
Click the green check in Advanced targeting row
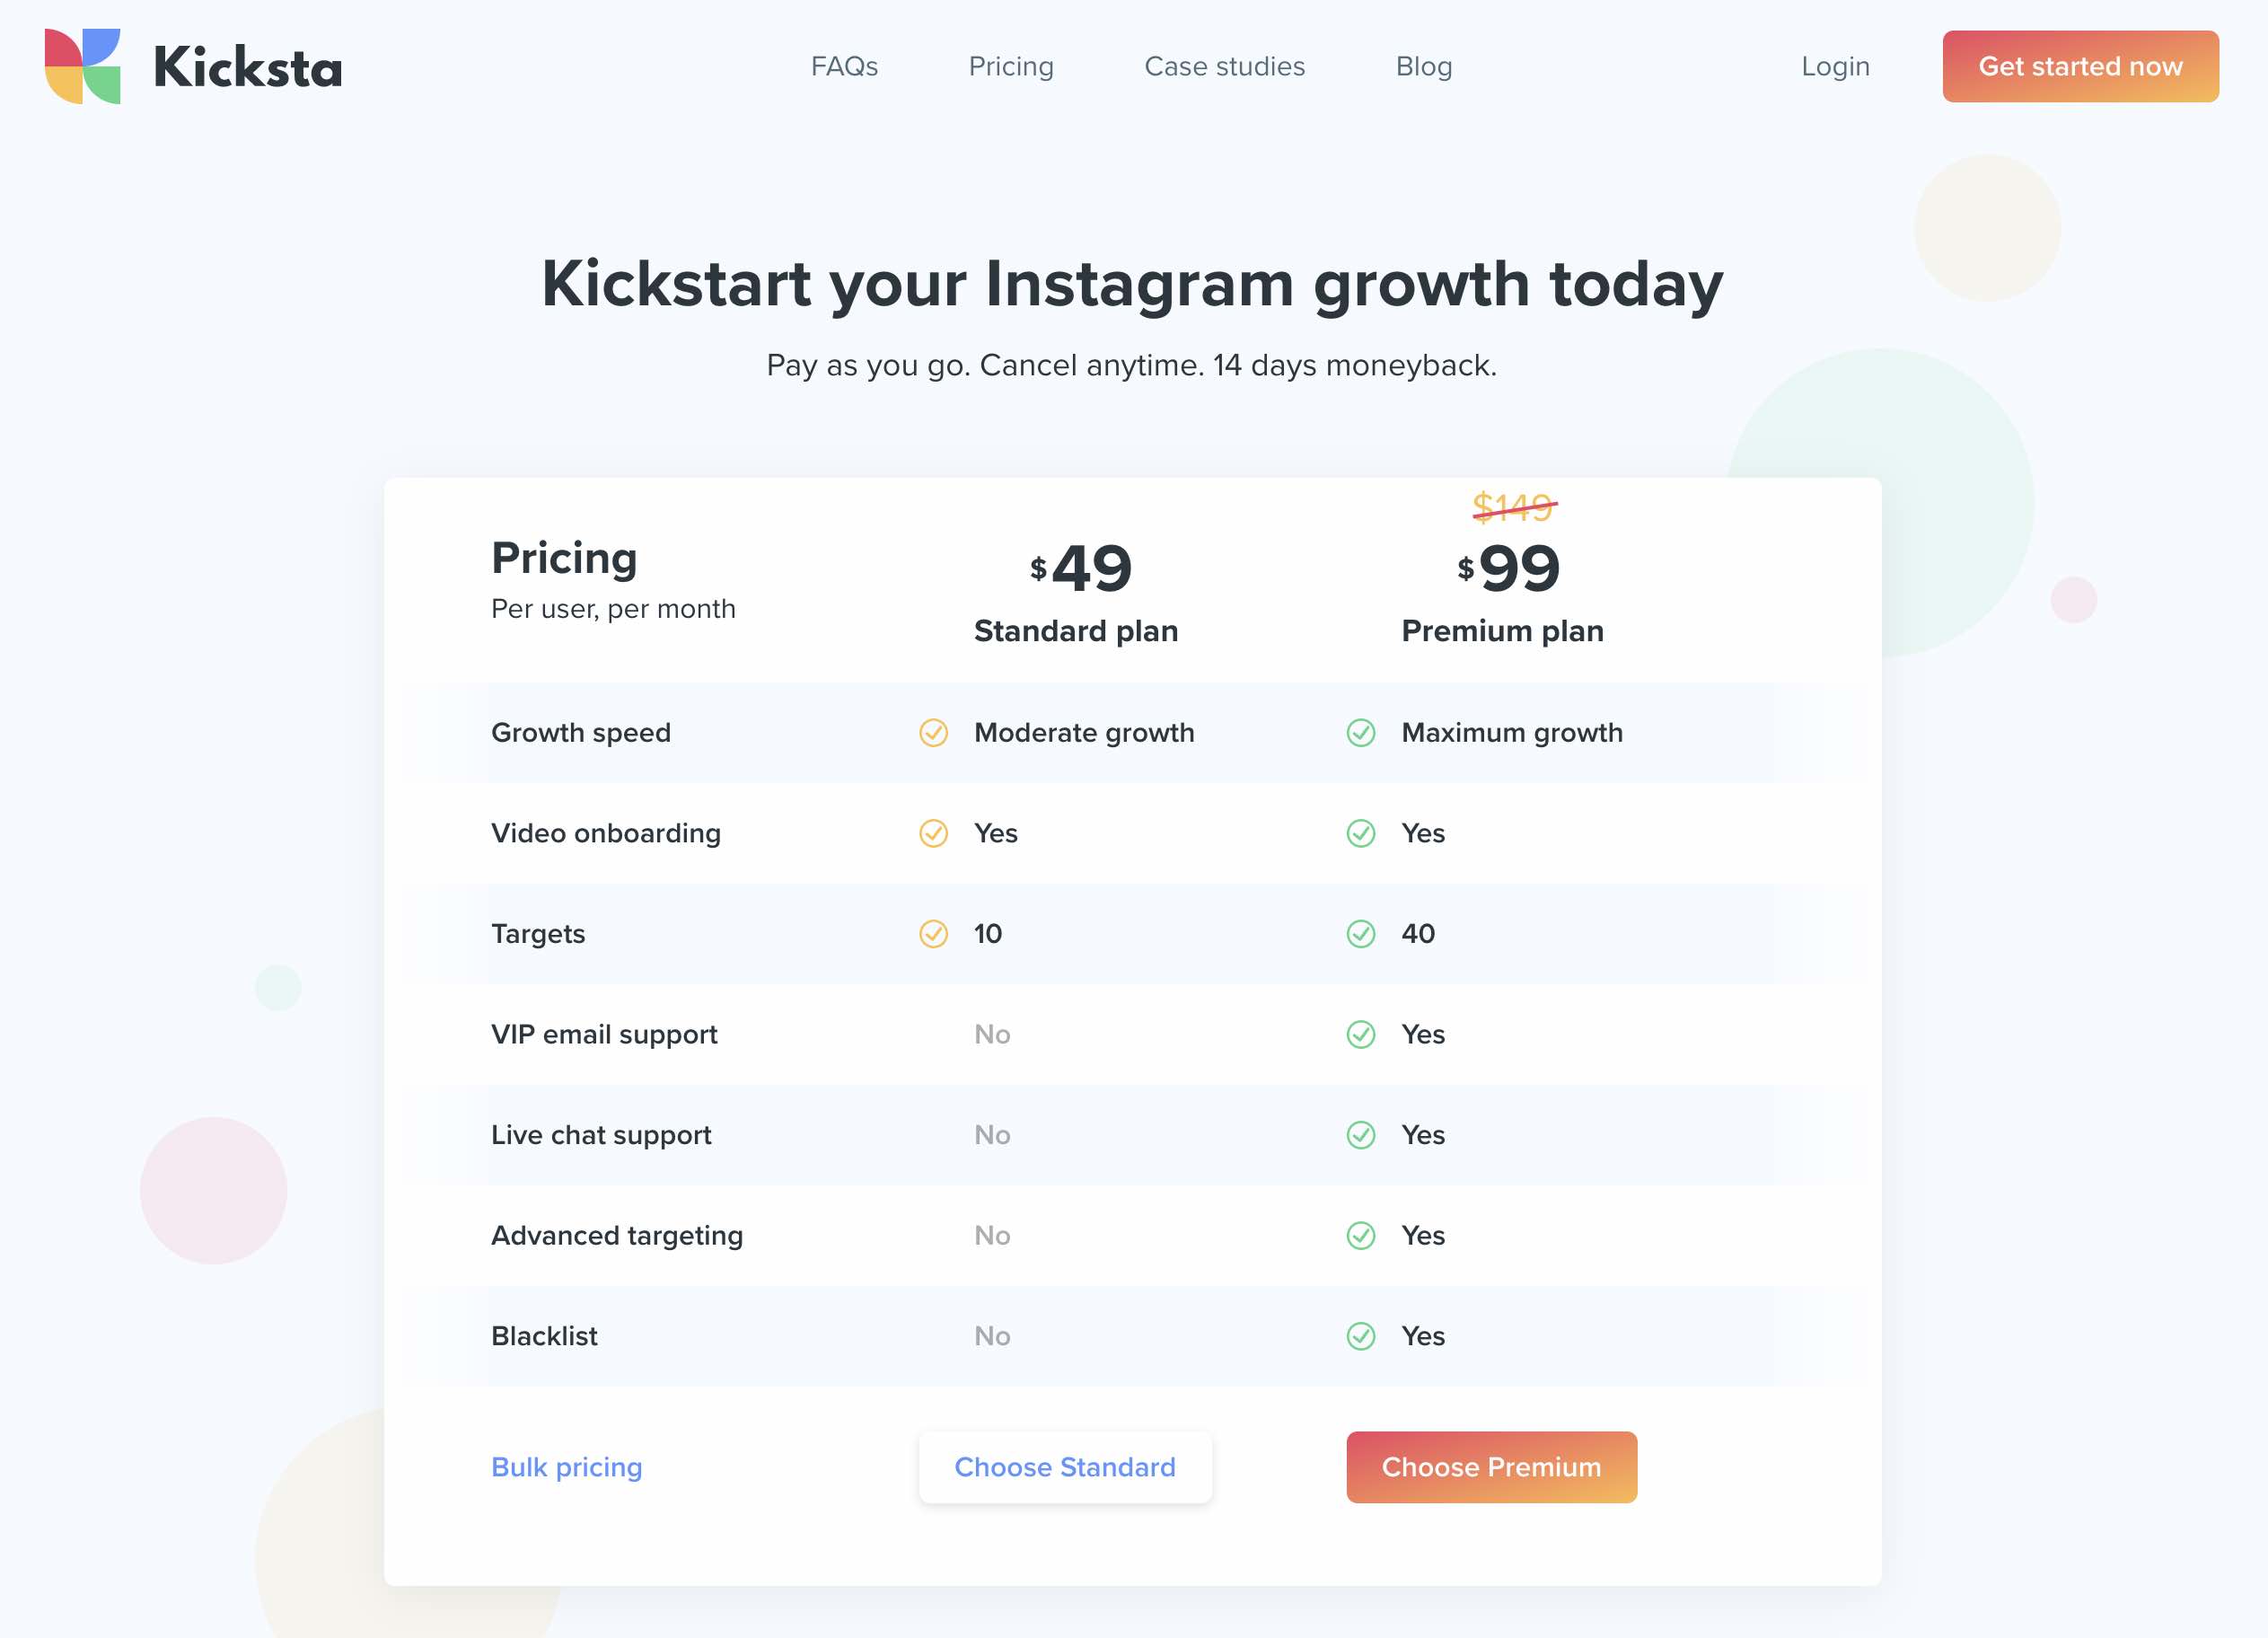[1360, 1236]
